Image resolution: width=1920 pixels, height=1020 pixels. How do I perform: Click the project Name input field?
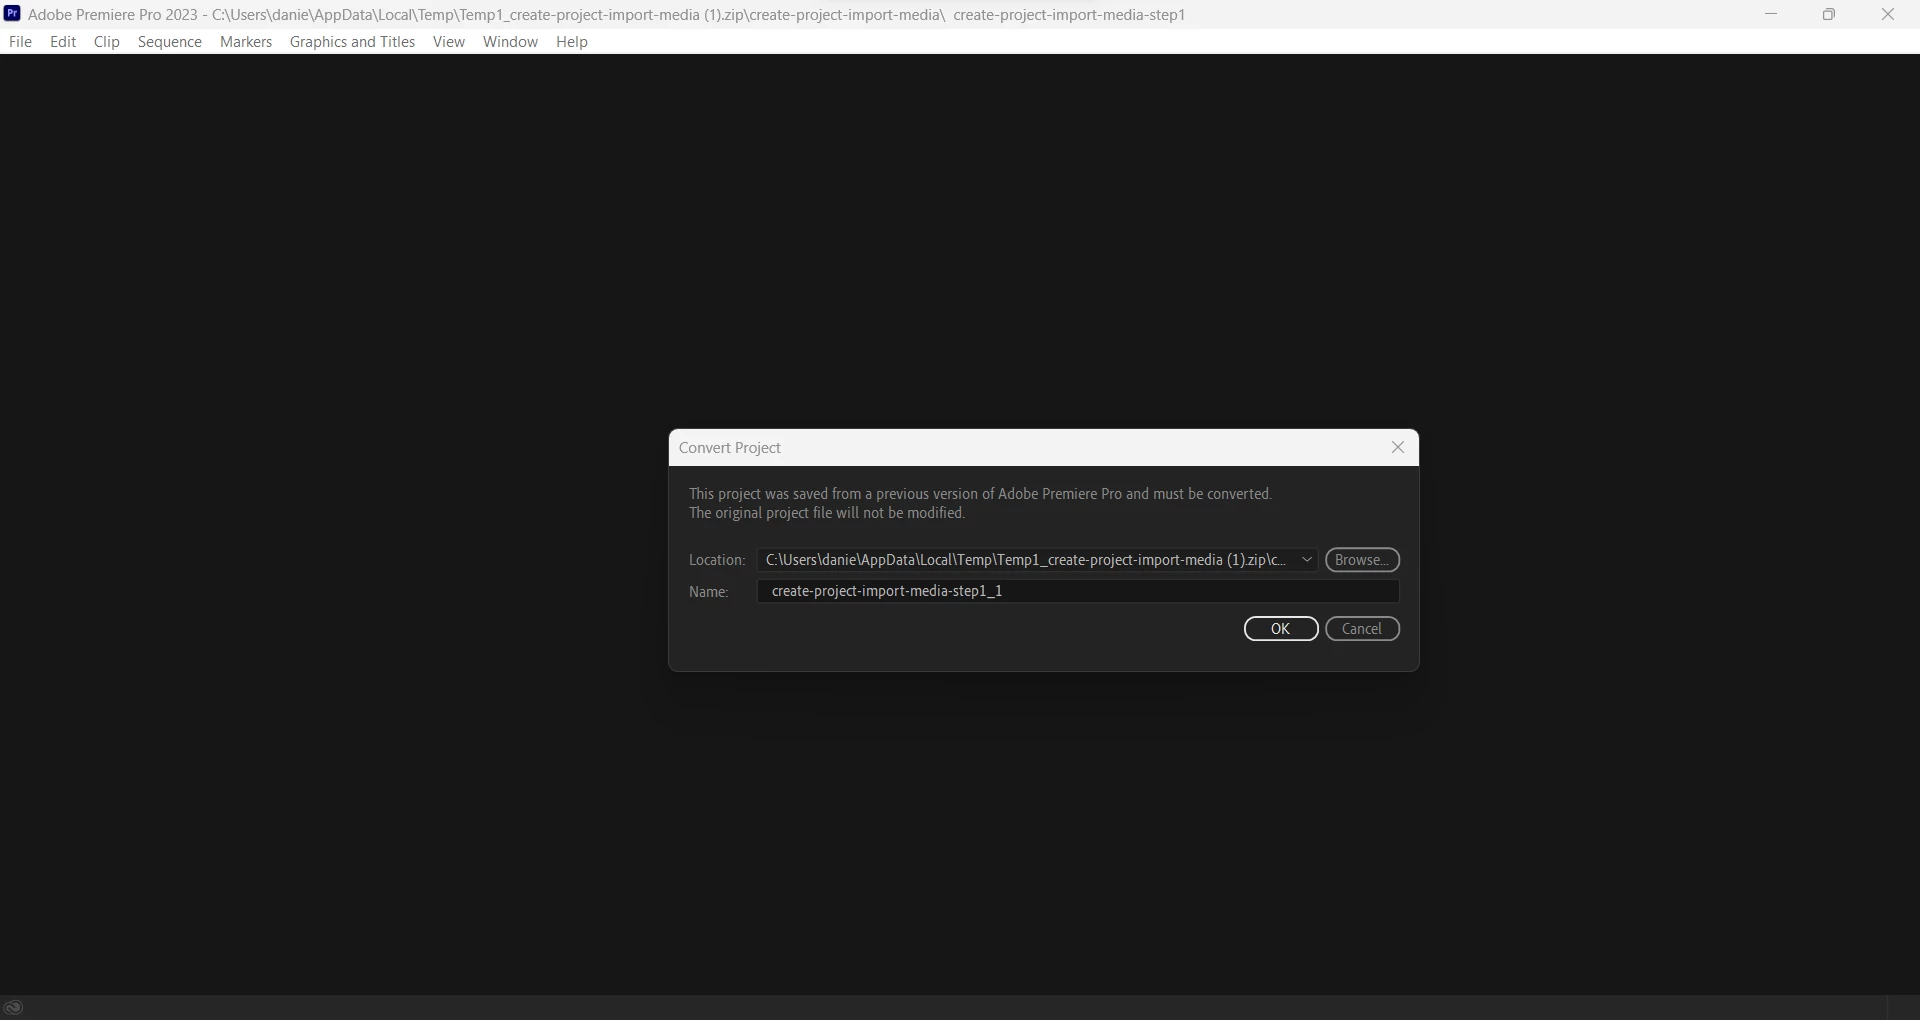point(1078,591)
